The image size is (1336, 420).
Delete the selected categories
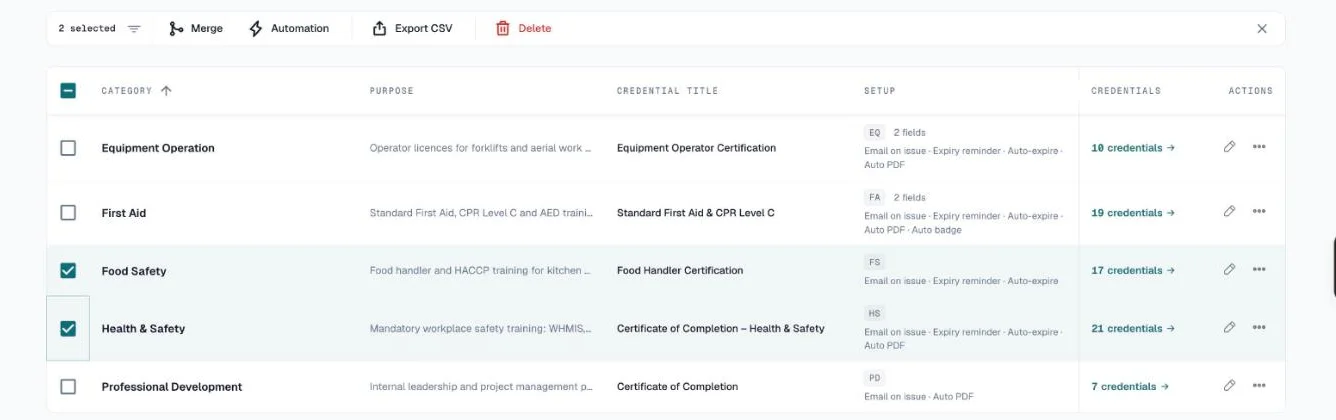pyautogui.click(x=523, y=28)
